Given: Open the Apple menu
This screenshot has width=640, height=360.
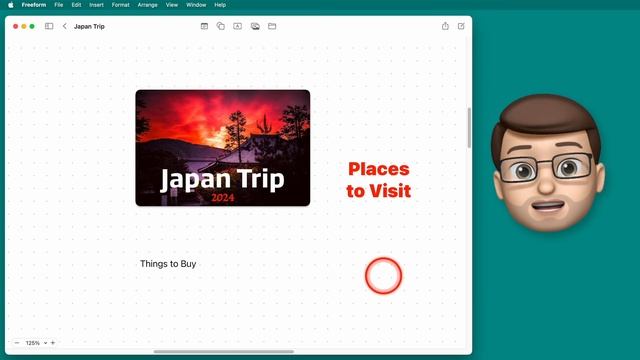Looking at the screenshot, I should (11, 5).
